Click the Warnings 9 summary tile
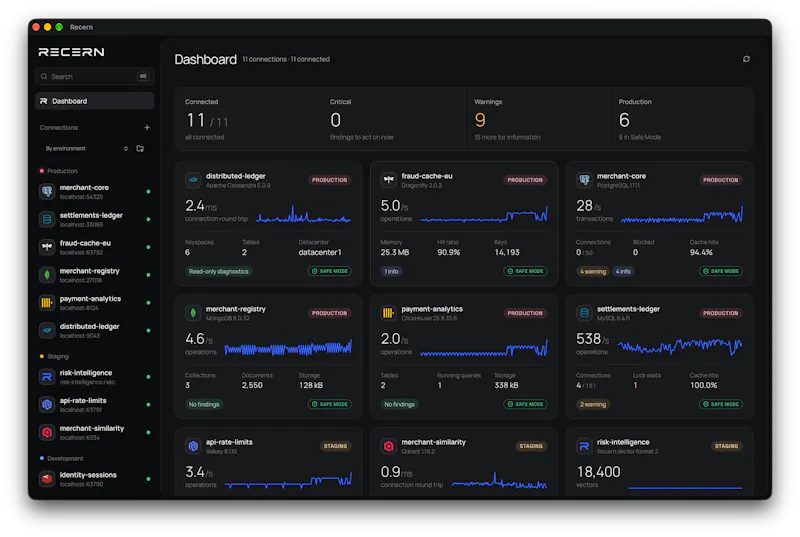This screenshot has height=537, width=800. click(536, 119)
